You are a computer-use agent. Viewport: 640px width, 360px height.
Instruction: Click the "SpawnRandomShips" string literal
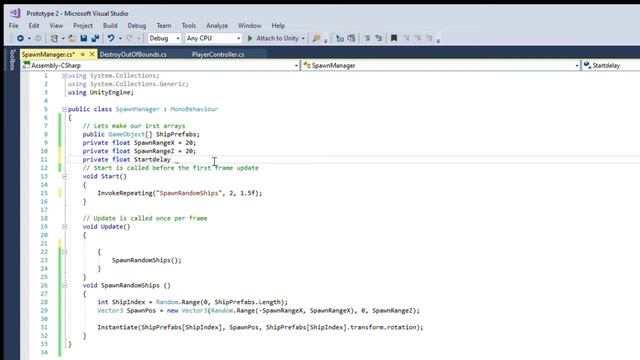(189, 193)
